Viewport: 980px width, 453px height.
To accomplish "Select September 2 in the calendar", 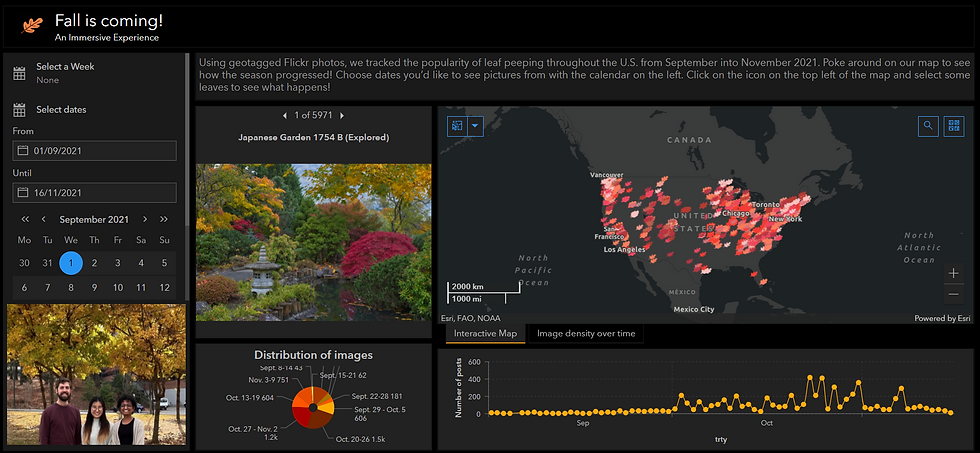I will coord(94,263).
